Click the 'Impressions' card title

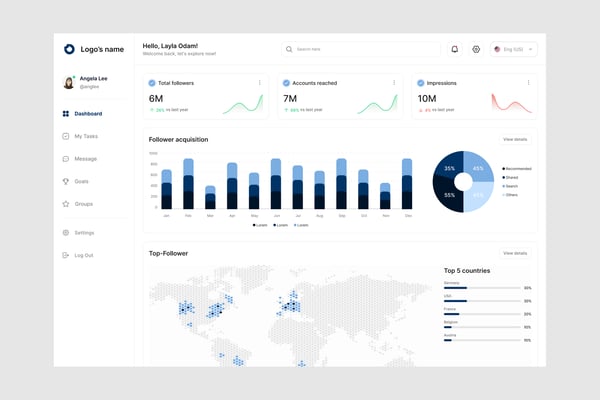pos(442,83)
